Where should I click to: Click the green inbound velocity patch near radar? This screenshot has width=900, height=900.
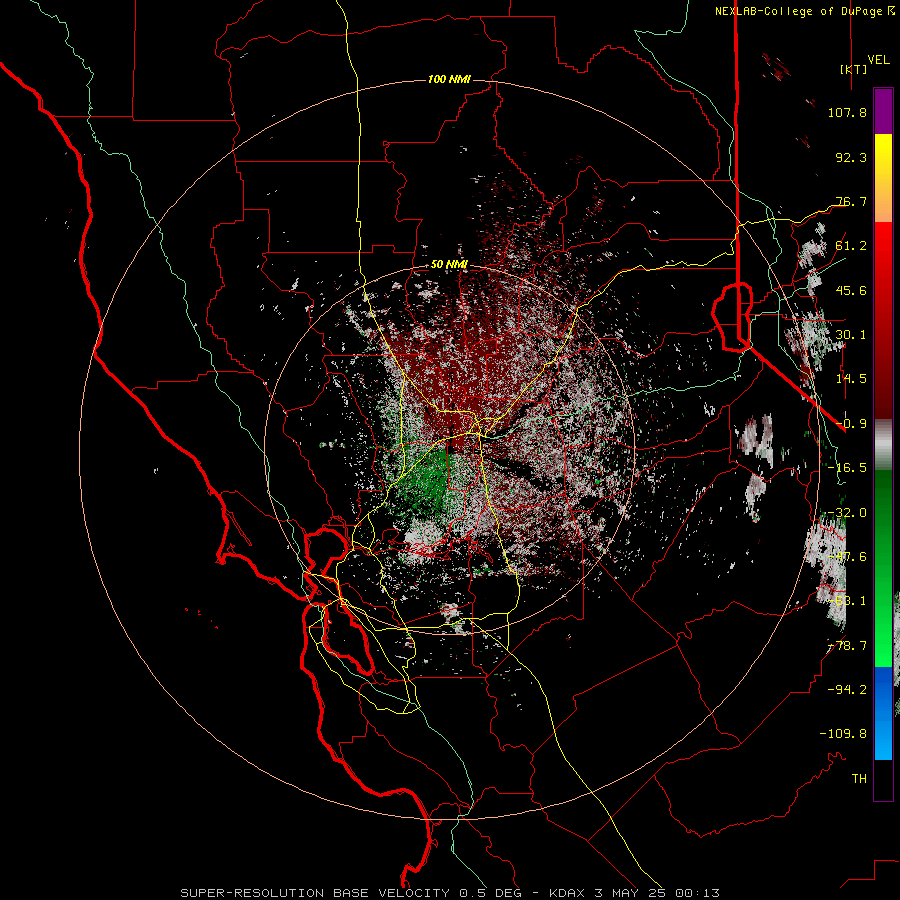click(x=426, y=482)
